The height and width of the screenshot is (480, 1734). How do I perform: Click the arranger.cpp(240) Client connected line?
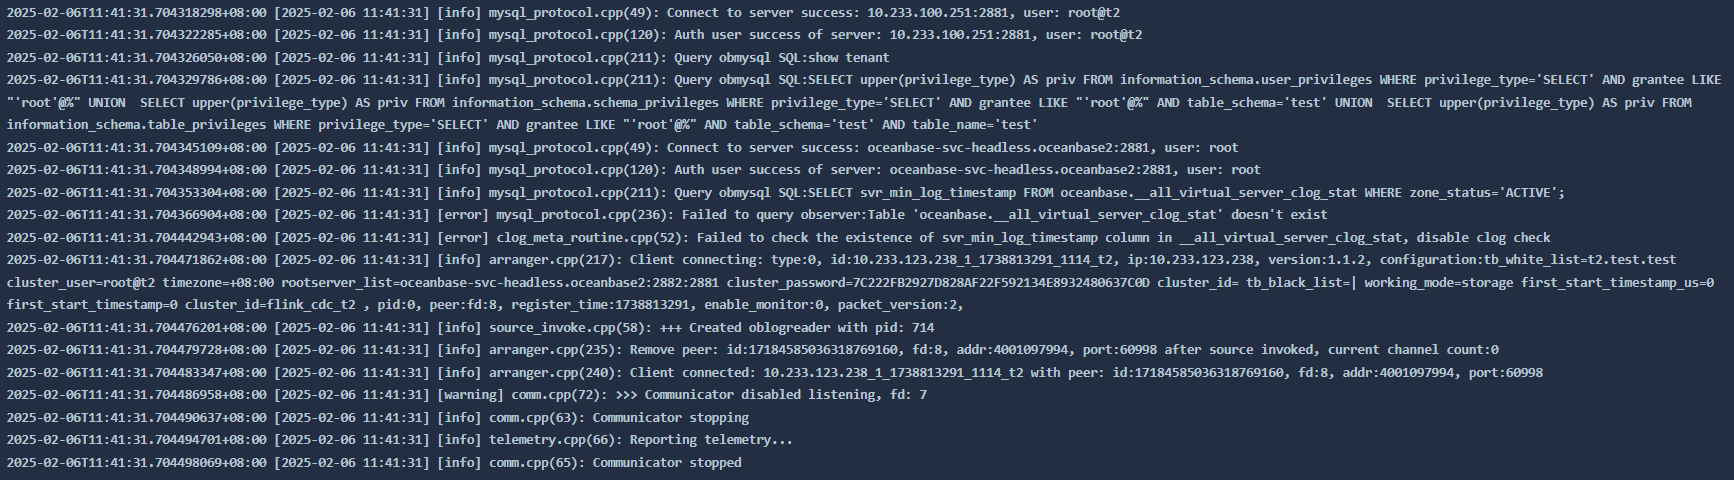(774, 372)
